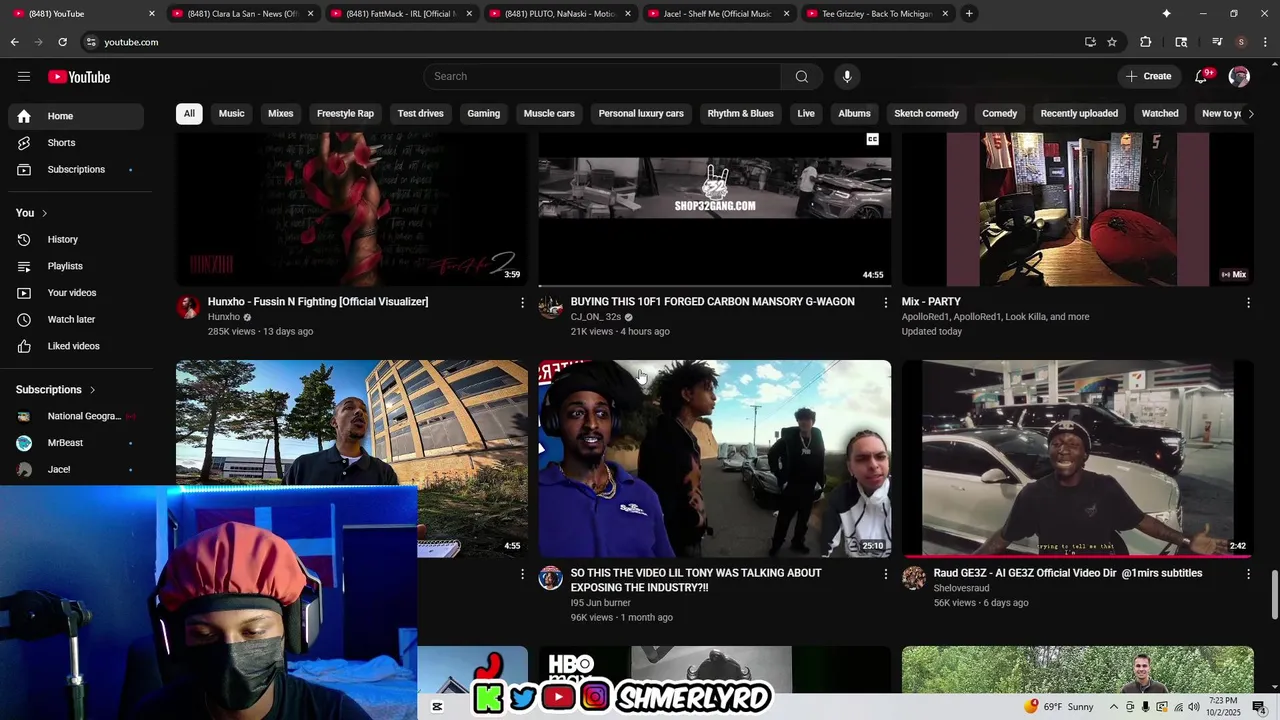Open the browser extensions puzzle icon
The height and width of the screenshot is (720, 1280).
1146,42
